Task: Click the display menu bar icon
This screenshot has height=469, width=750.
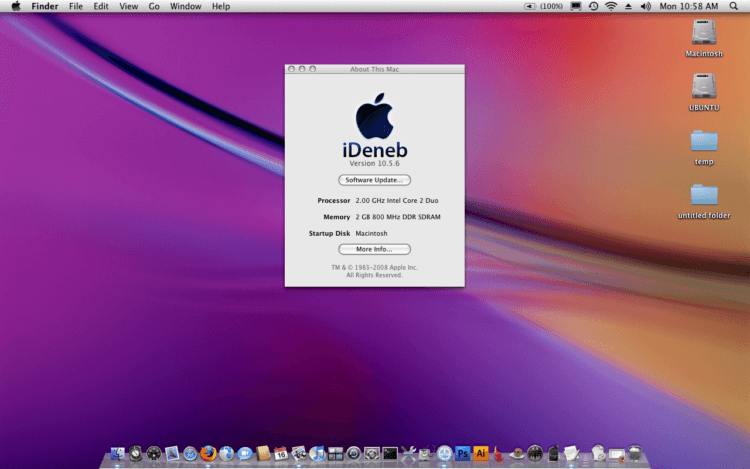Action: click(576, 6)
